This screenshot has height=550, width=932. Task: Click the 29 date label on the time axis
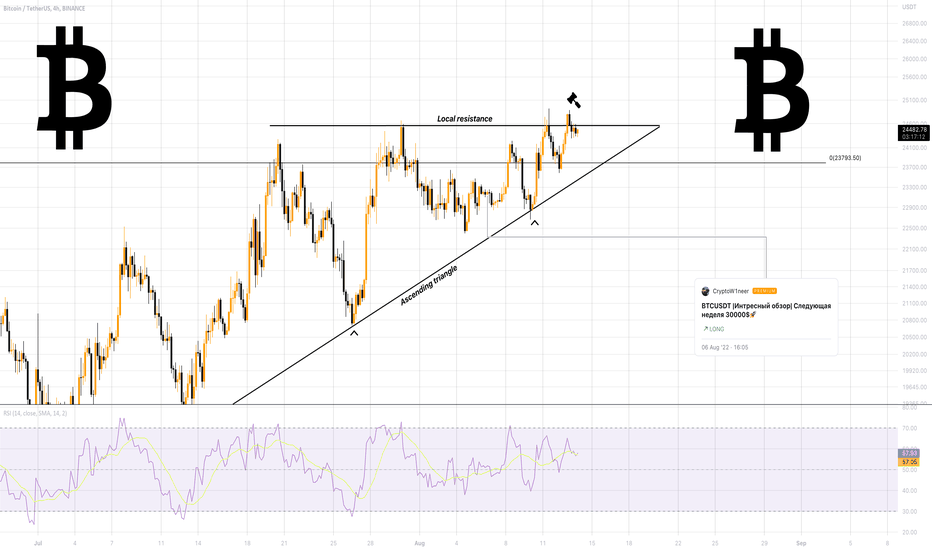point(764,543)
